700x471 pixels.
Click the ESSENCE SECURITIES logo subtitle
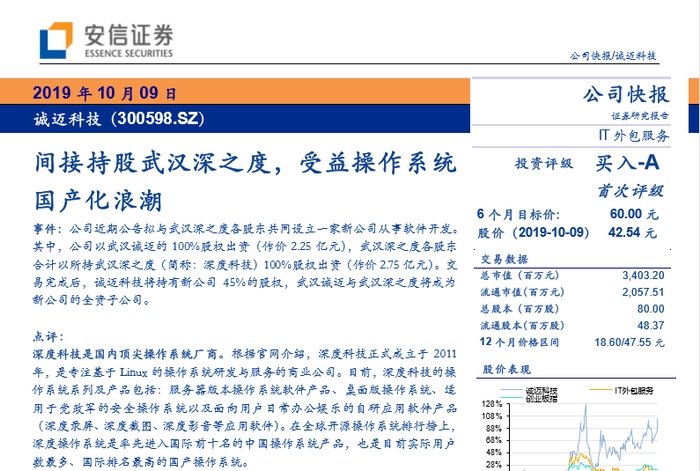129,54
